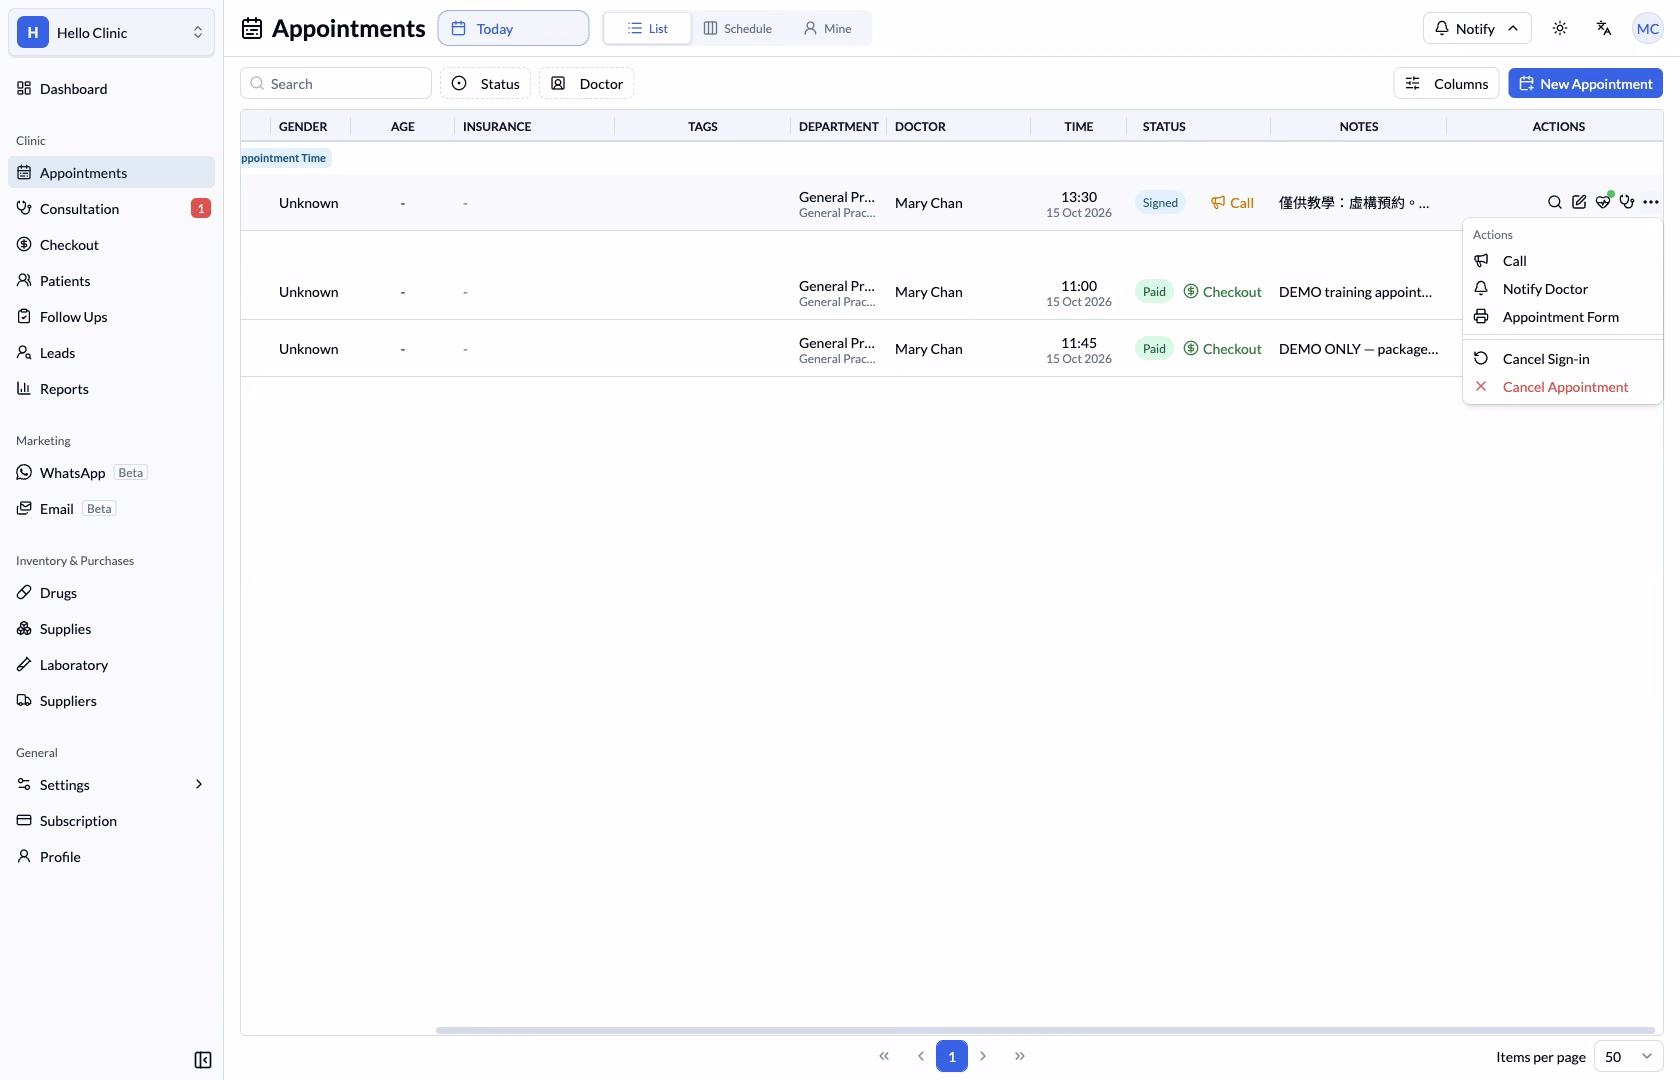Viewport: 1680px width, 1080px height.
Task: Click Checkout in the 11:45 appointment row
Action: 1222,349
